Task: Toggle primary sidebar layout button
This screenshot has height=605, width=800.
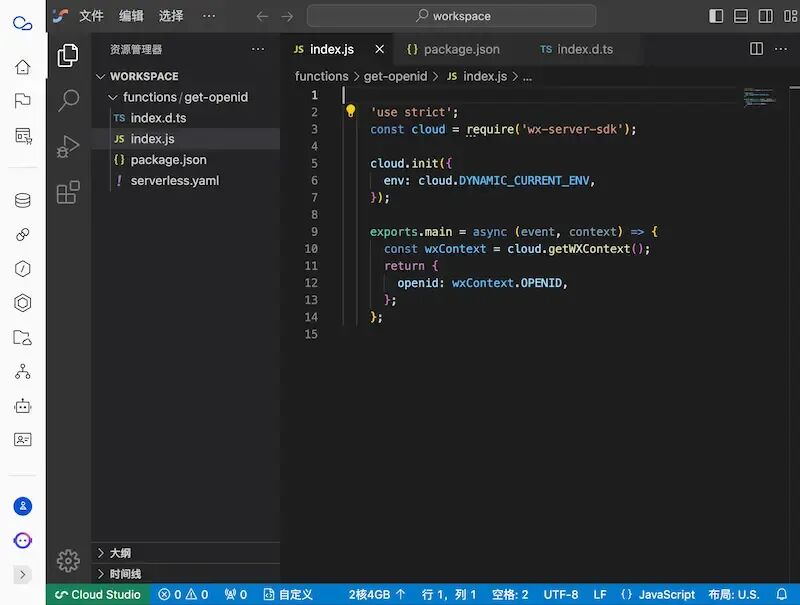Action: coord(716,16)
